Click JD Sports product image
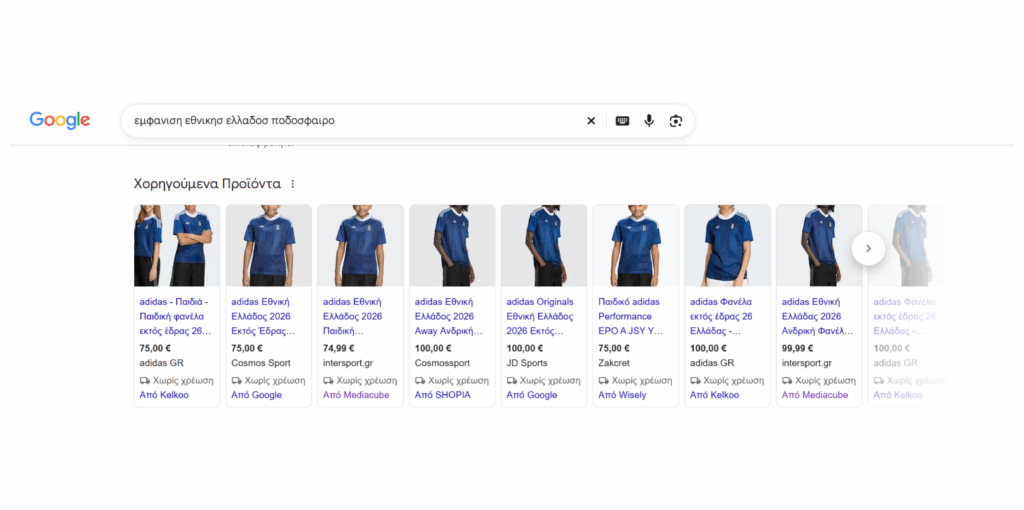The image size is (1024, 510). [544, 246]
